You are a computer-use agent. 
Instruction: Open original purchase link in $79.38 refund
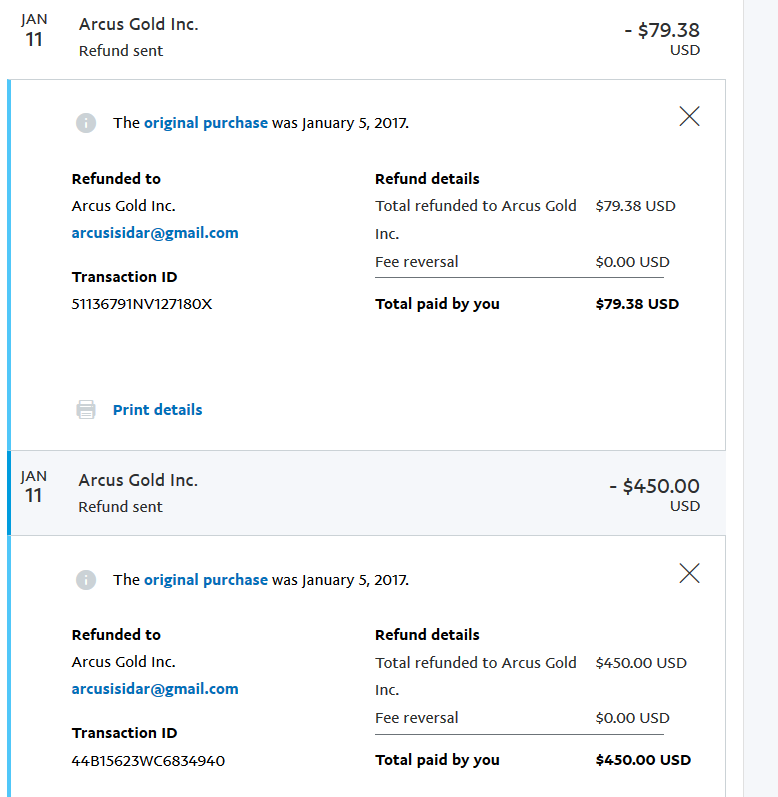[205, 123]
